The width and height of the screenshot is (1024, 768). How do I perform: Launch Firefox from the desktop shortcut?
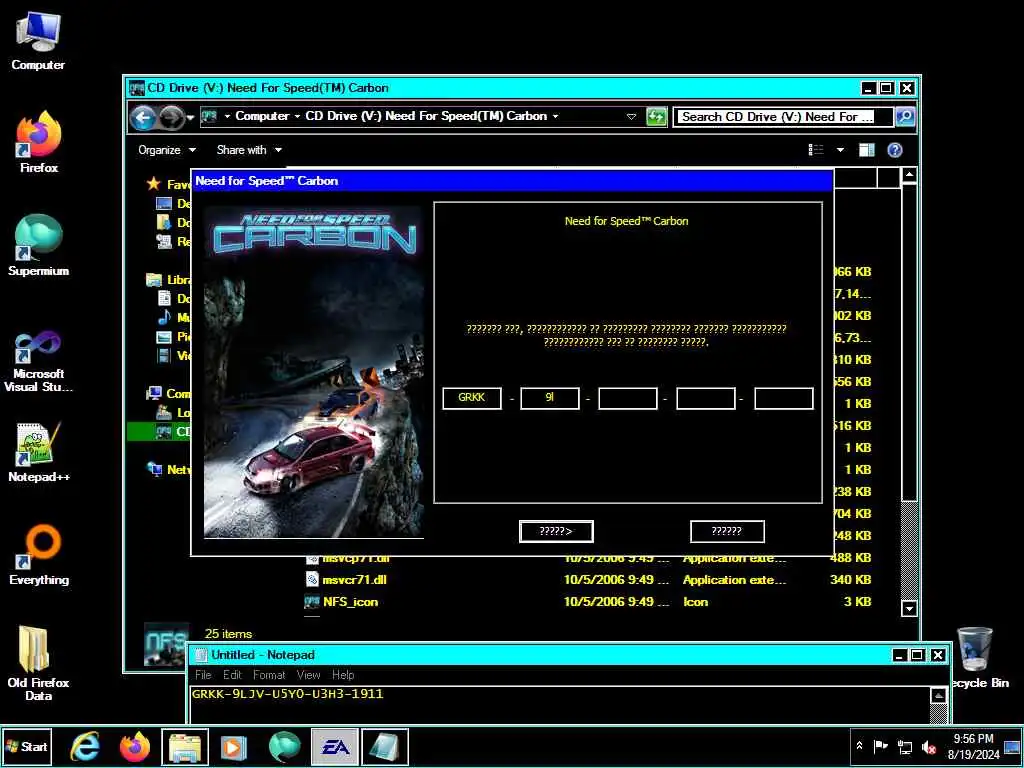coord(39,142)
